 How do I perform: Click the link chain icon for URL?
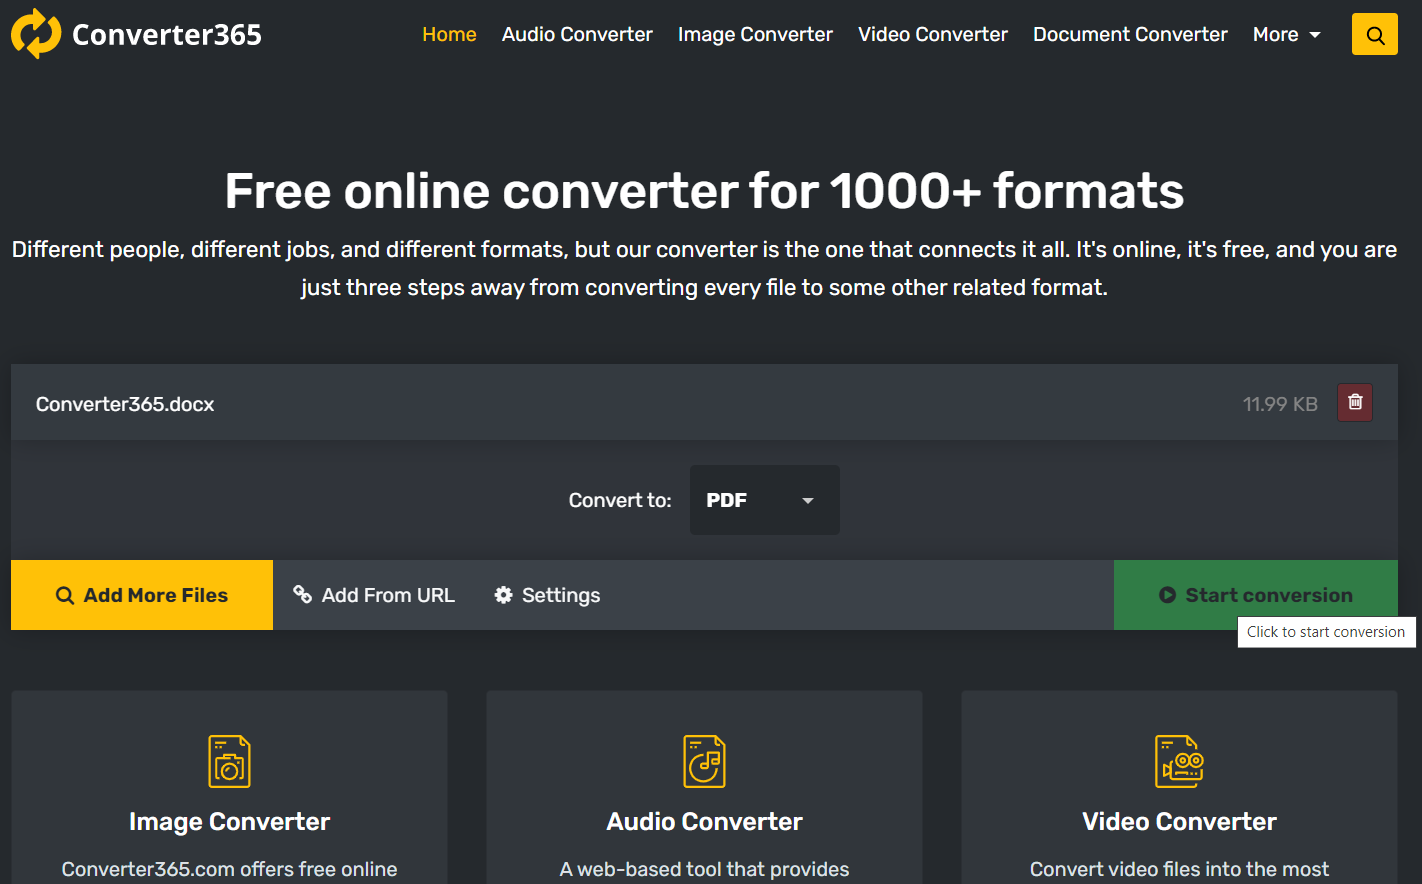tap(303, 595)
